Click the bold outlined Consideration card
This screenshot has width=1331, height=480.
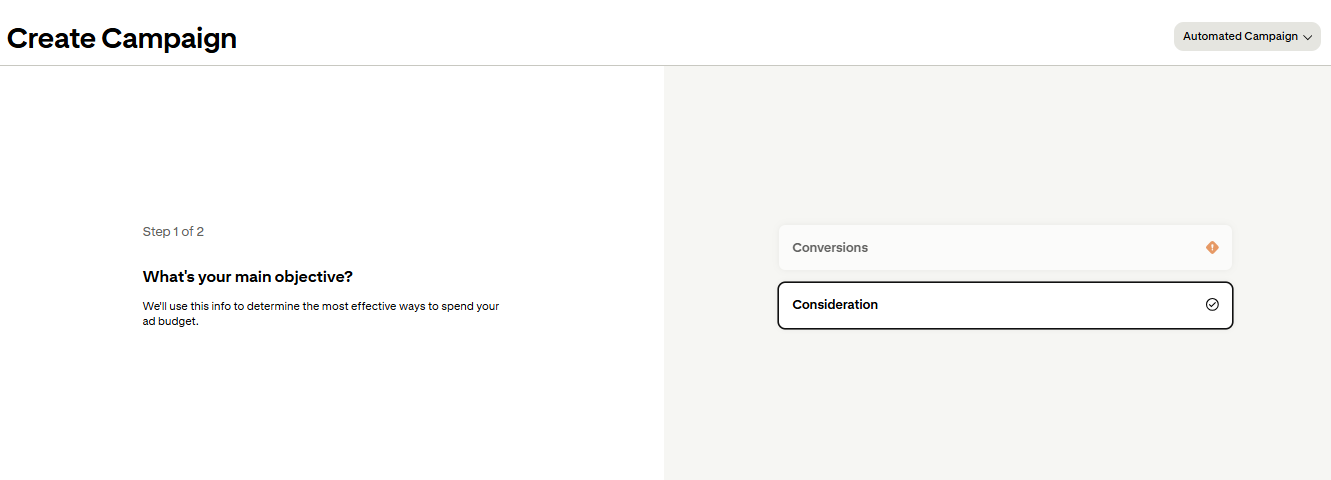1005,305
